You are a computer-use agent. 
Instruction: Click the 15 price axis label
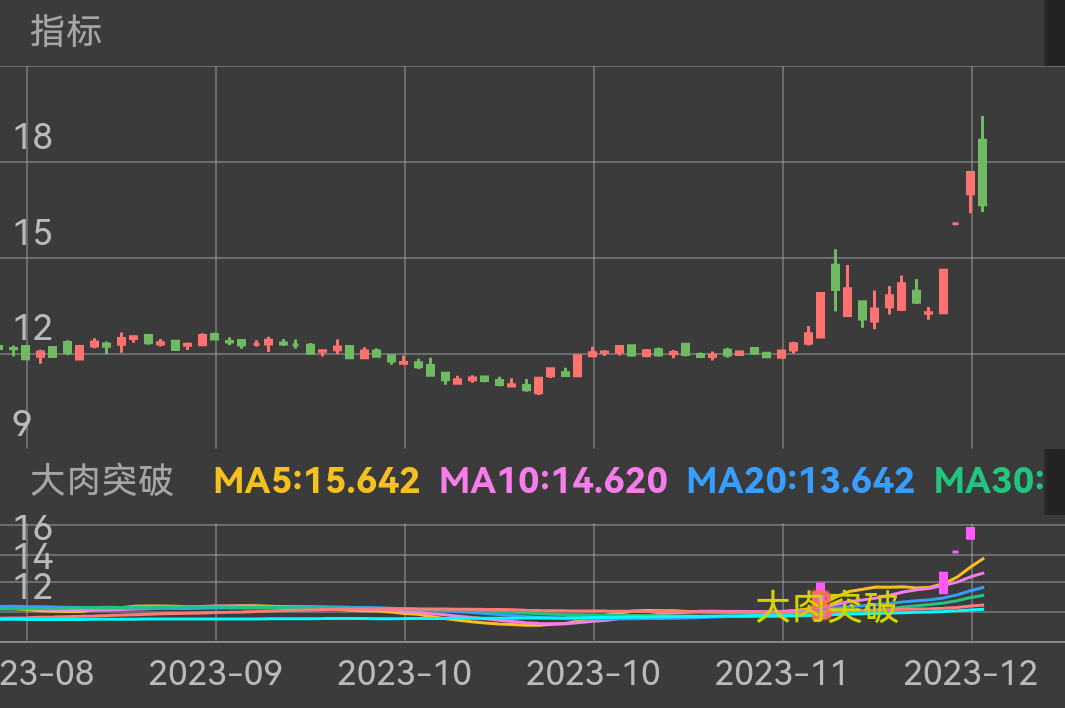(32, 233)
